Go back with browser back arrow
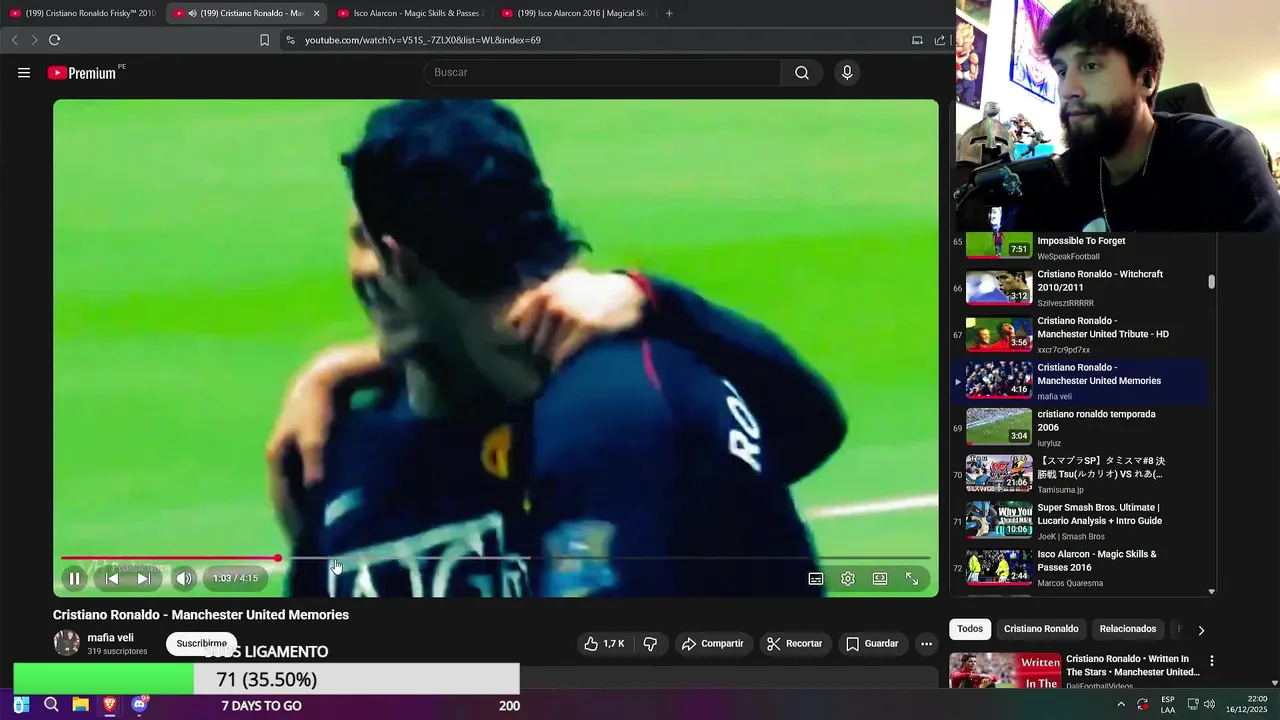The height and width of the screenshot is (720, 1280). [14, 40]
